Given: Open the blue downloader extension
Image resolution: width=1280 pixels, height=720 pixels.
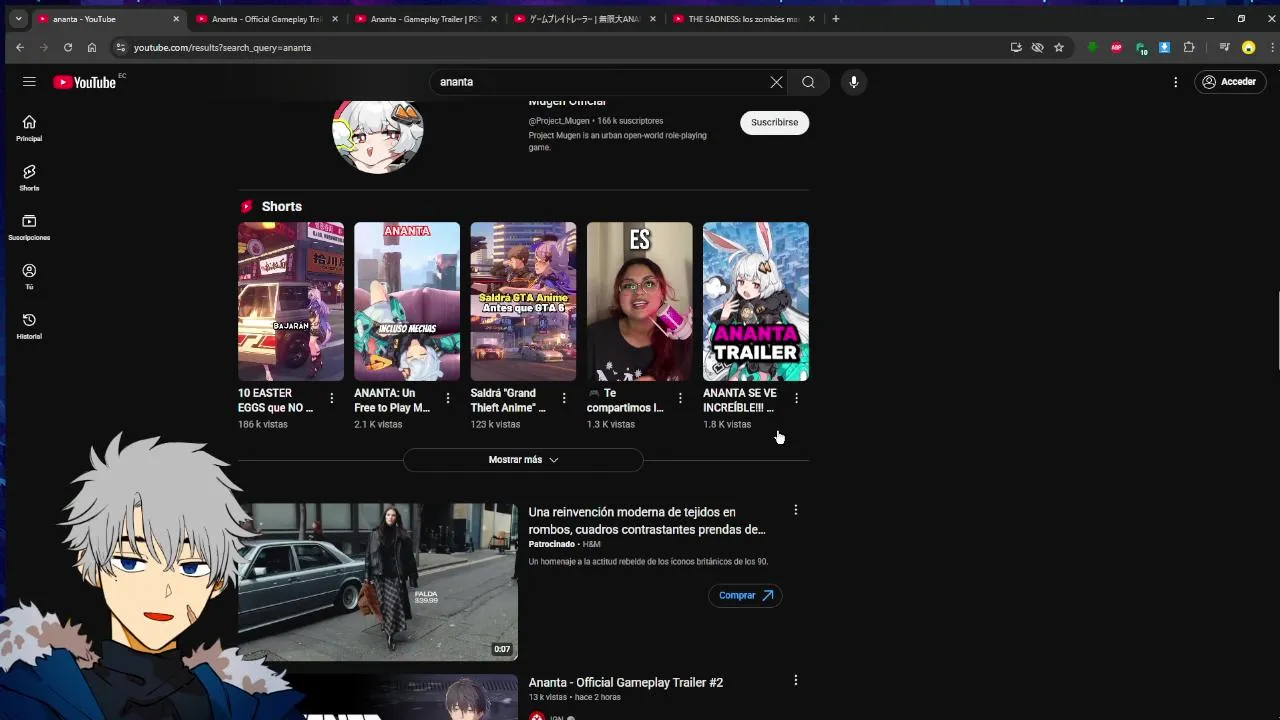Looking at the screenshot, I should (1165, 47).
